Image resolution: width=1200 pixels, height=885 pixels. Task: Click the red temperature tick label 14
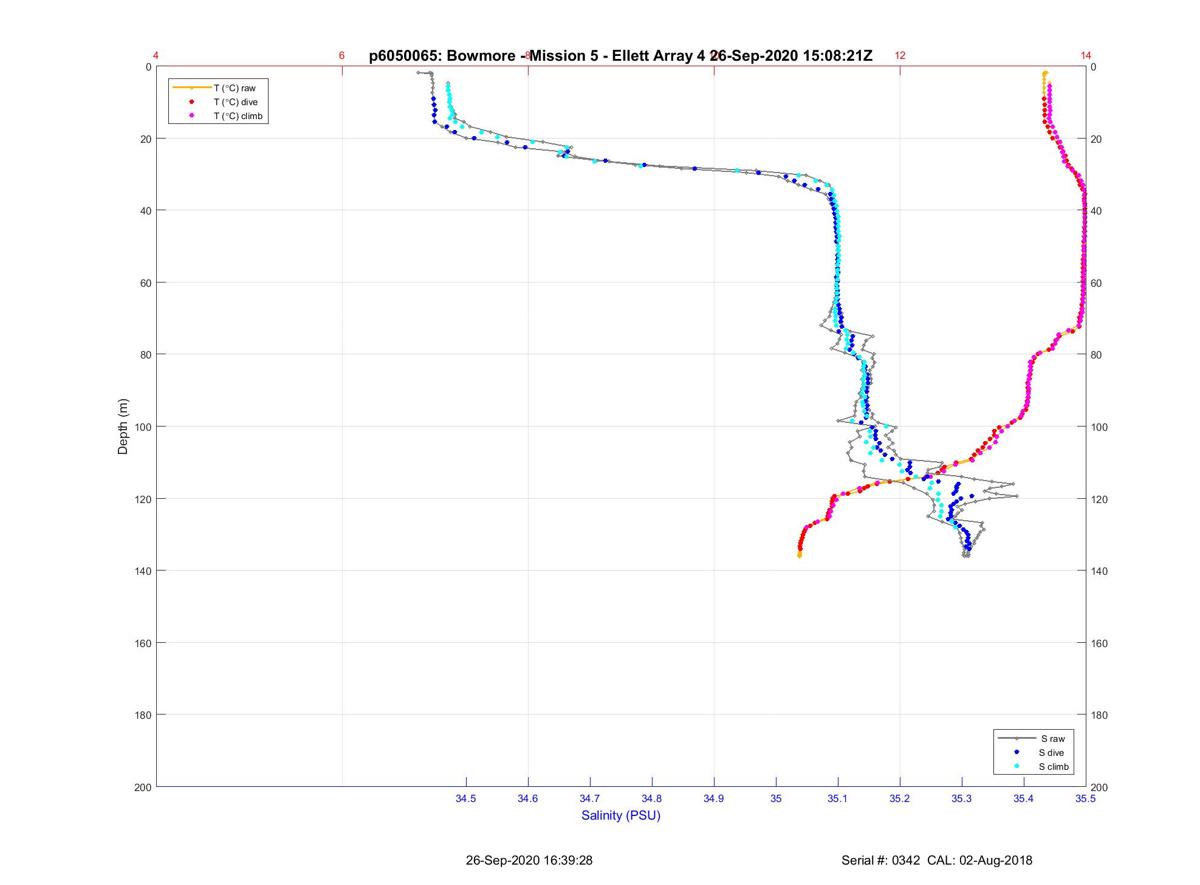pyautogui.click(x=1086, y=56)
